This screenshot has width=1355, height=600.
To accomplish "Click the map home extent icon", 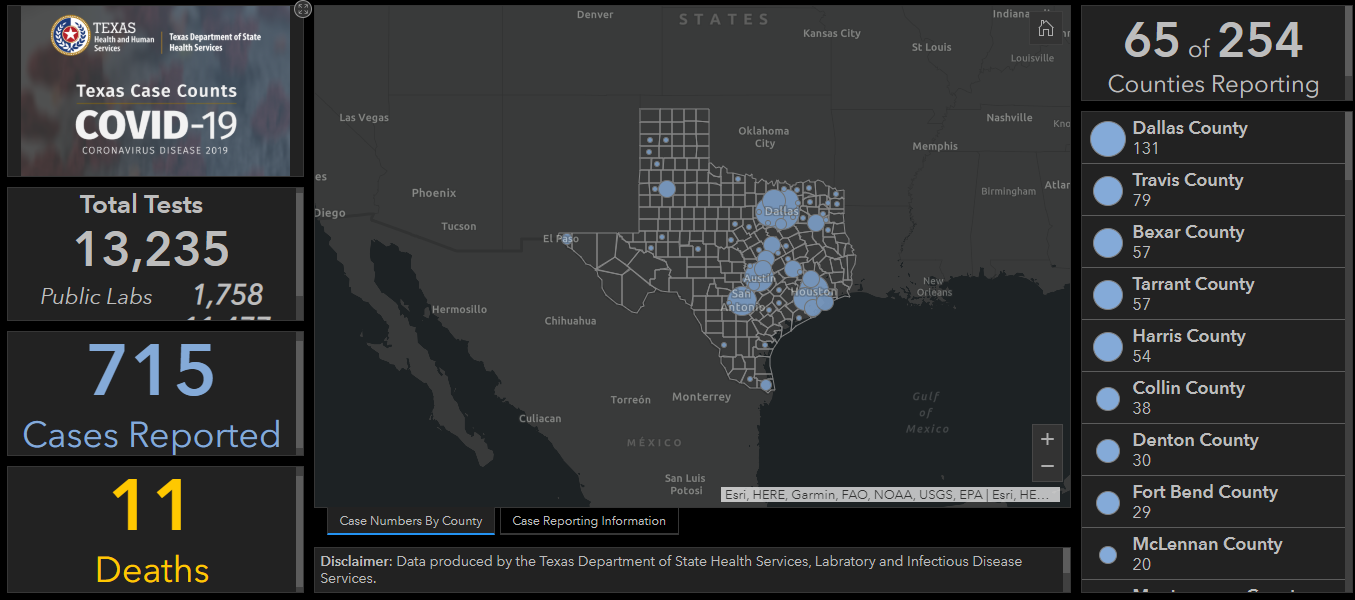I will tap(1046, 28).
